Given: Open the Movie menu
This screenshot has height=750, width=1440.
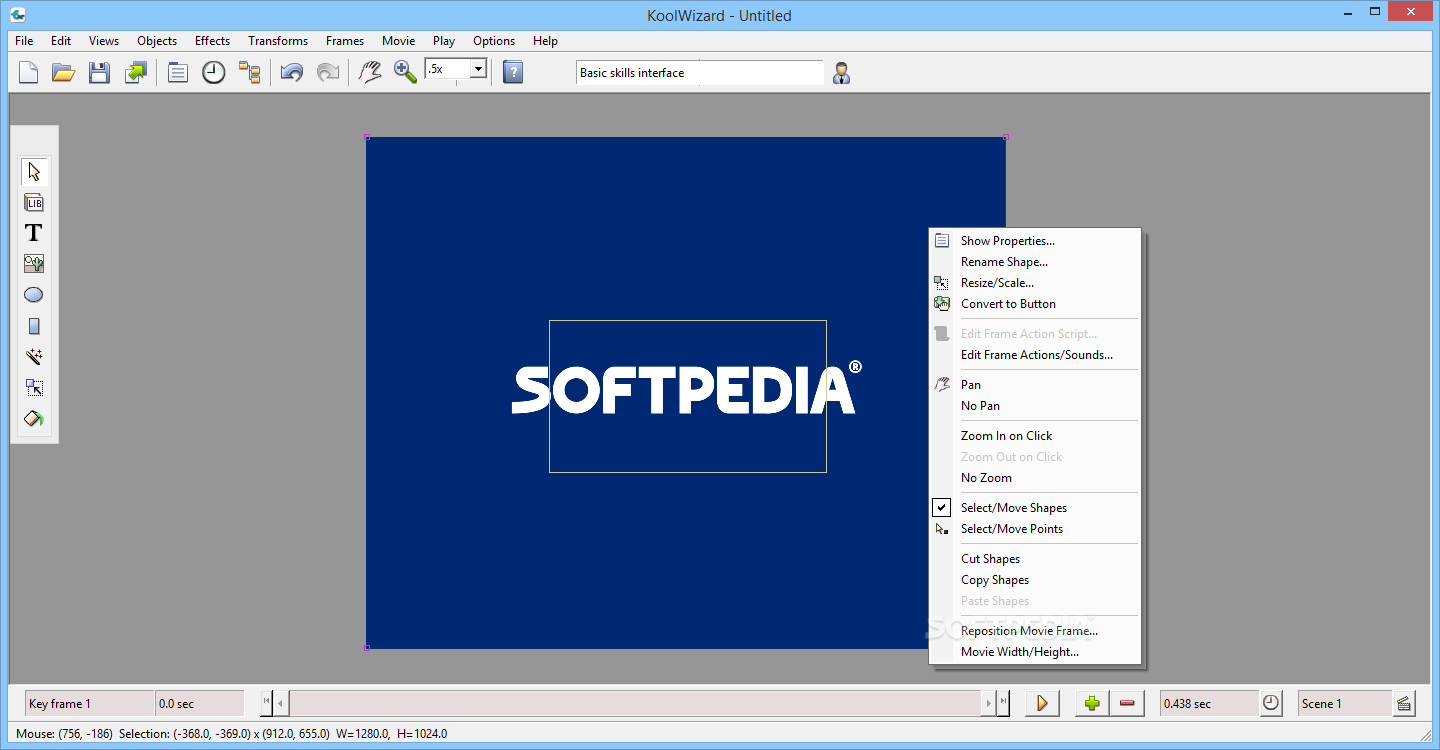Looking at the screenshot, I should point(398,41).
